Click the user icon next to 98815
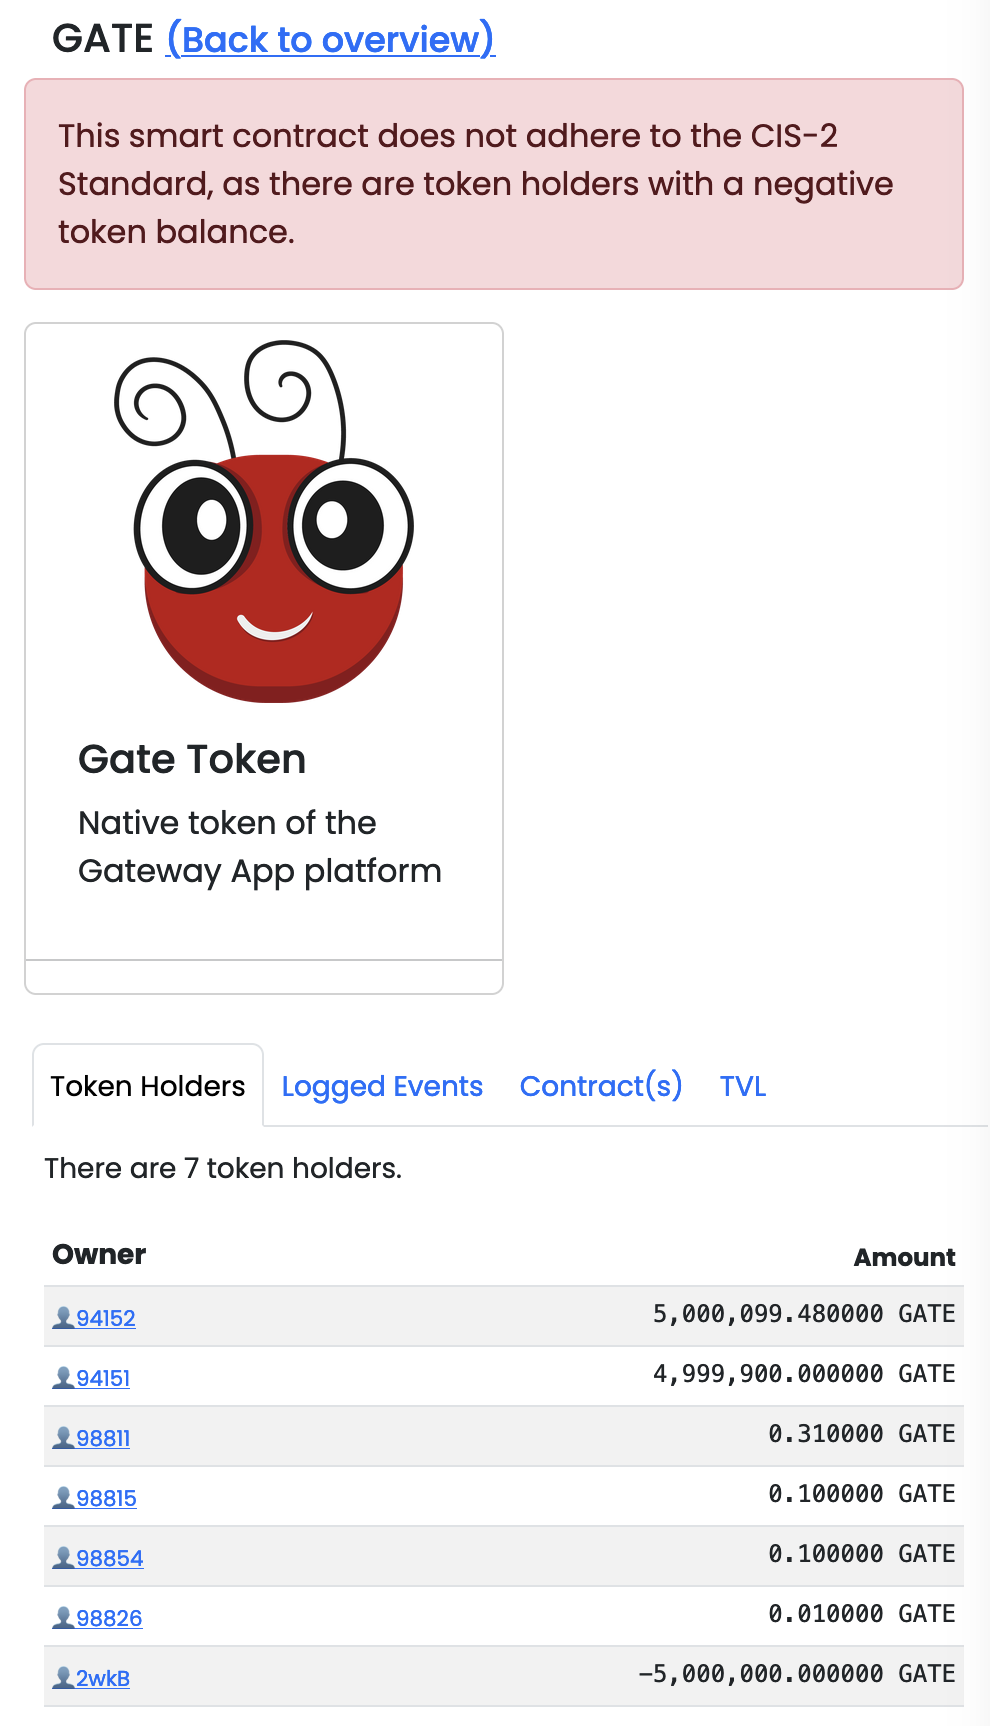 (64, 1498)
